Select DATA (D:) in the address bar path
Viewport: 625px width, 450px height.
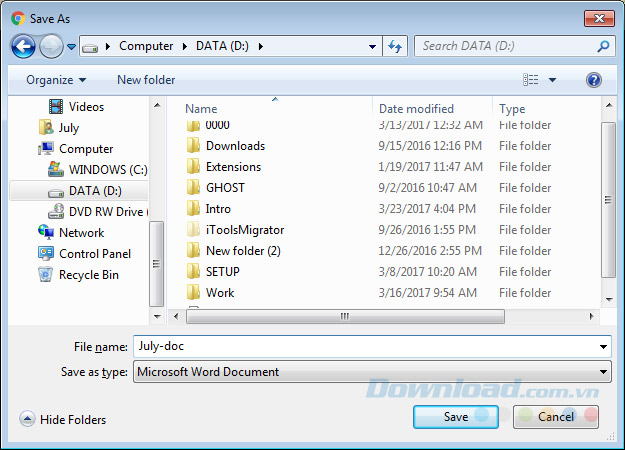tap(222, 46)
